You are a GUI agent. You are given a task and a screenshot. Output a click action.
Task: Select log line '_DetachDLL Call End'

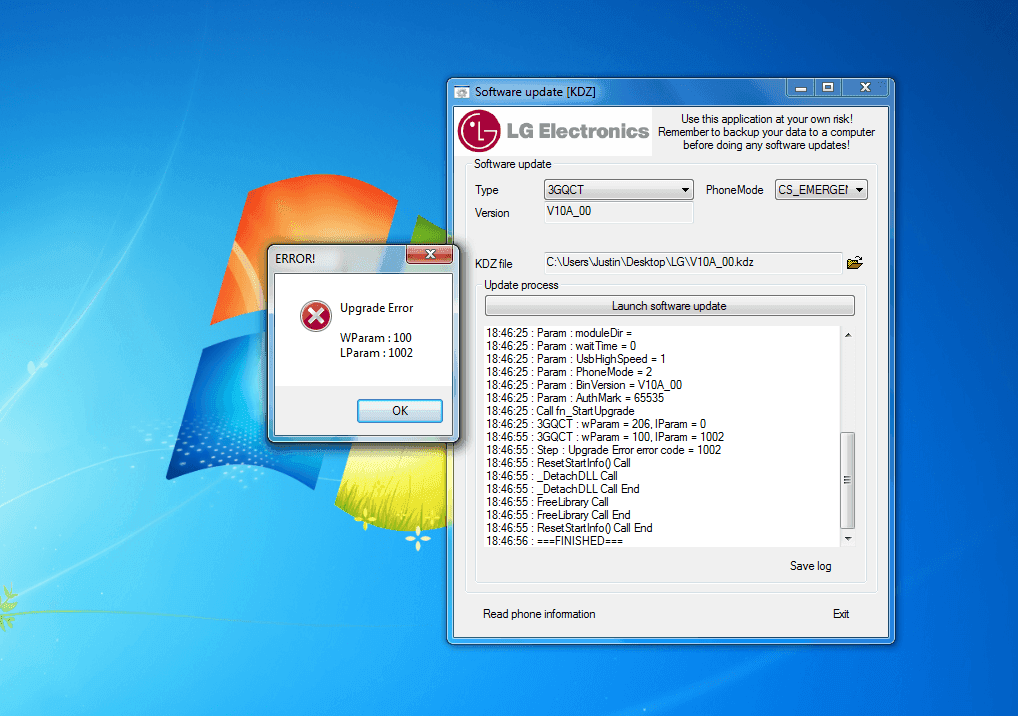pyautogui.click(x=563, y=489)
